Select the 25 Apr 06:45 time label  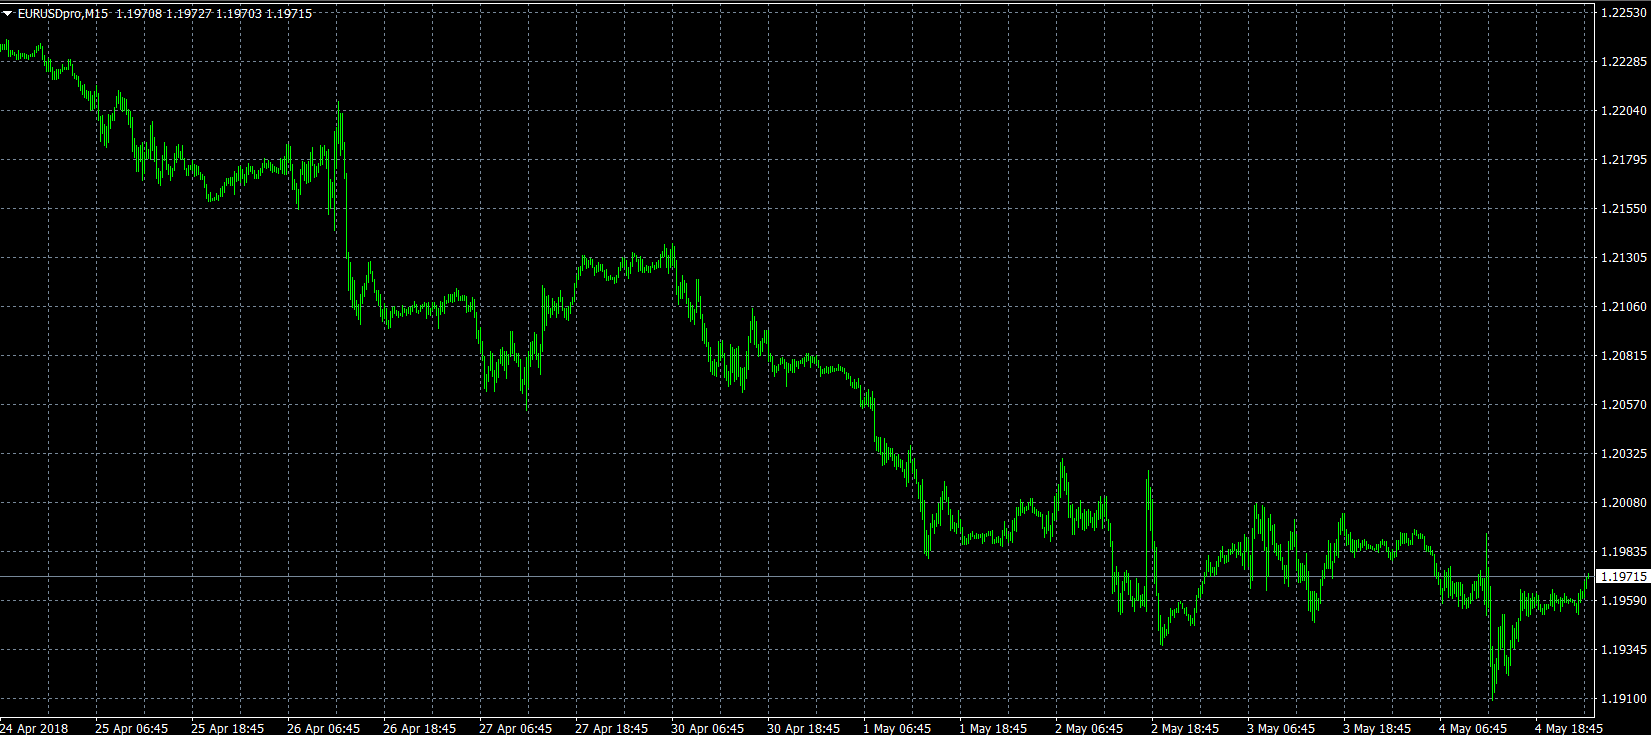click(x=132, y=728)
